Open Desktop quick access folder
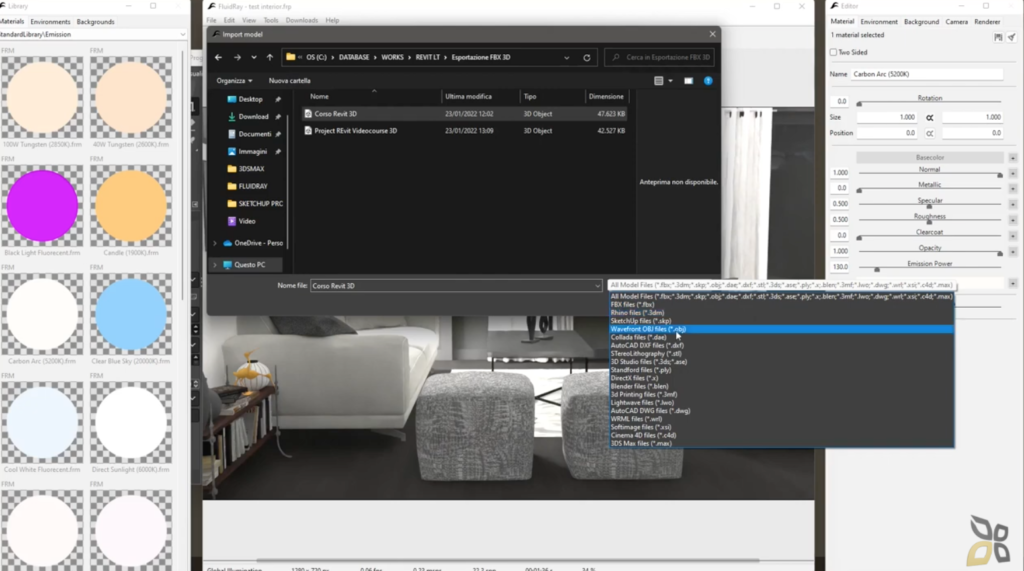This screenshot has width=1024, height=571. click(x=249, y=99)
